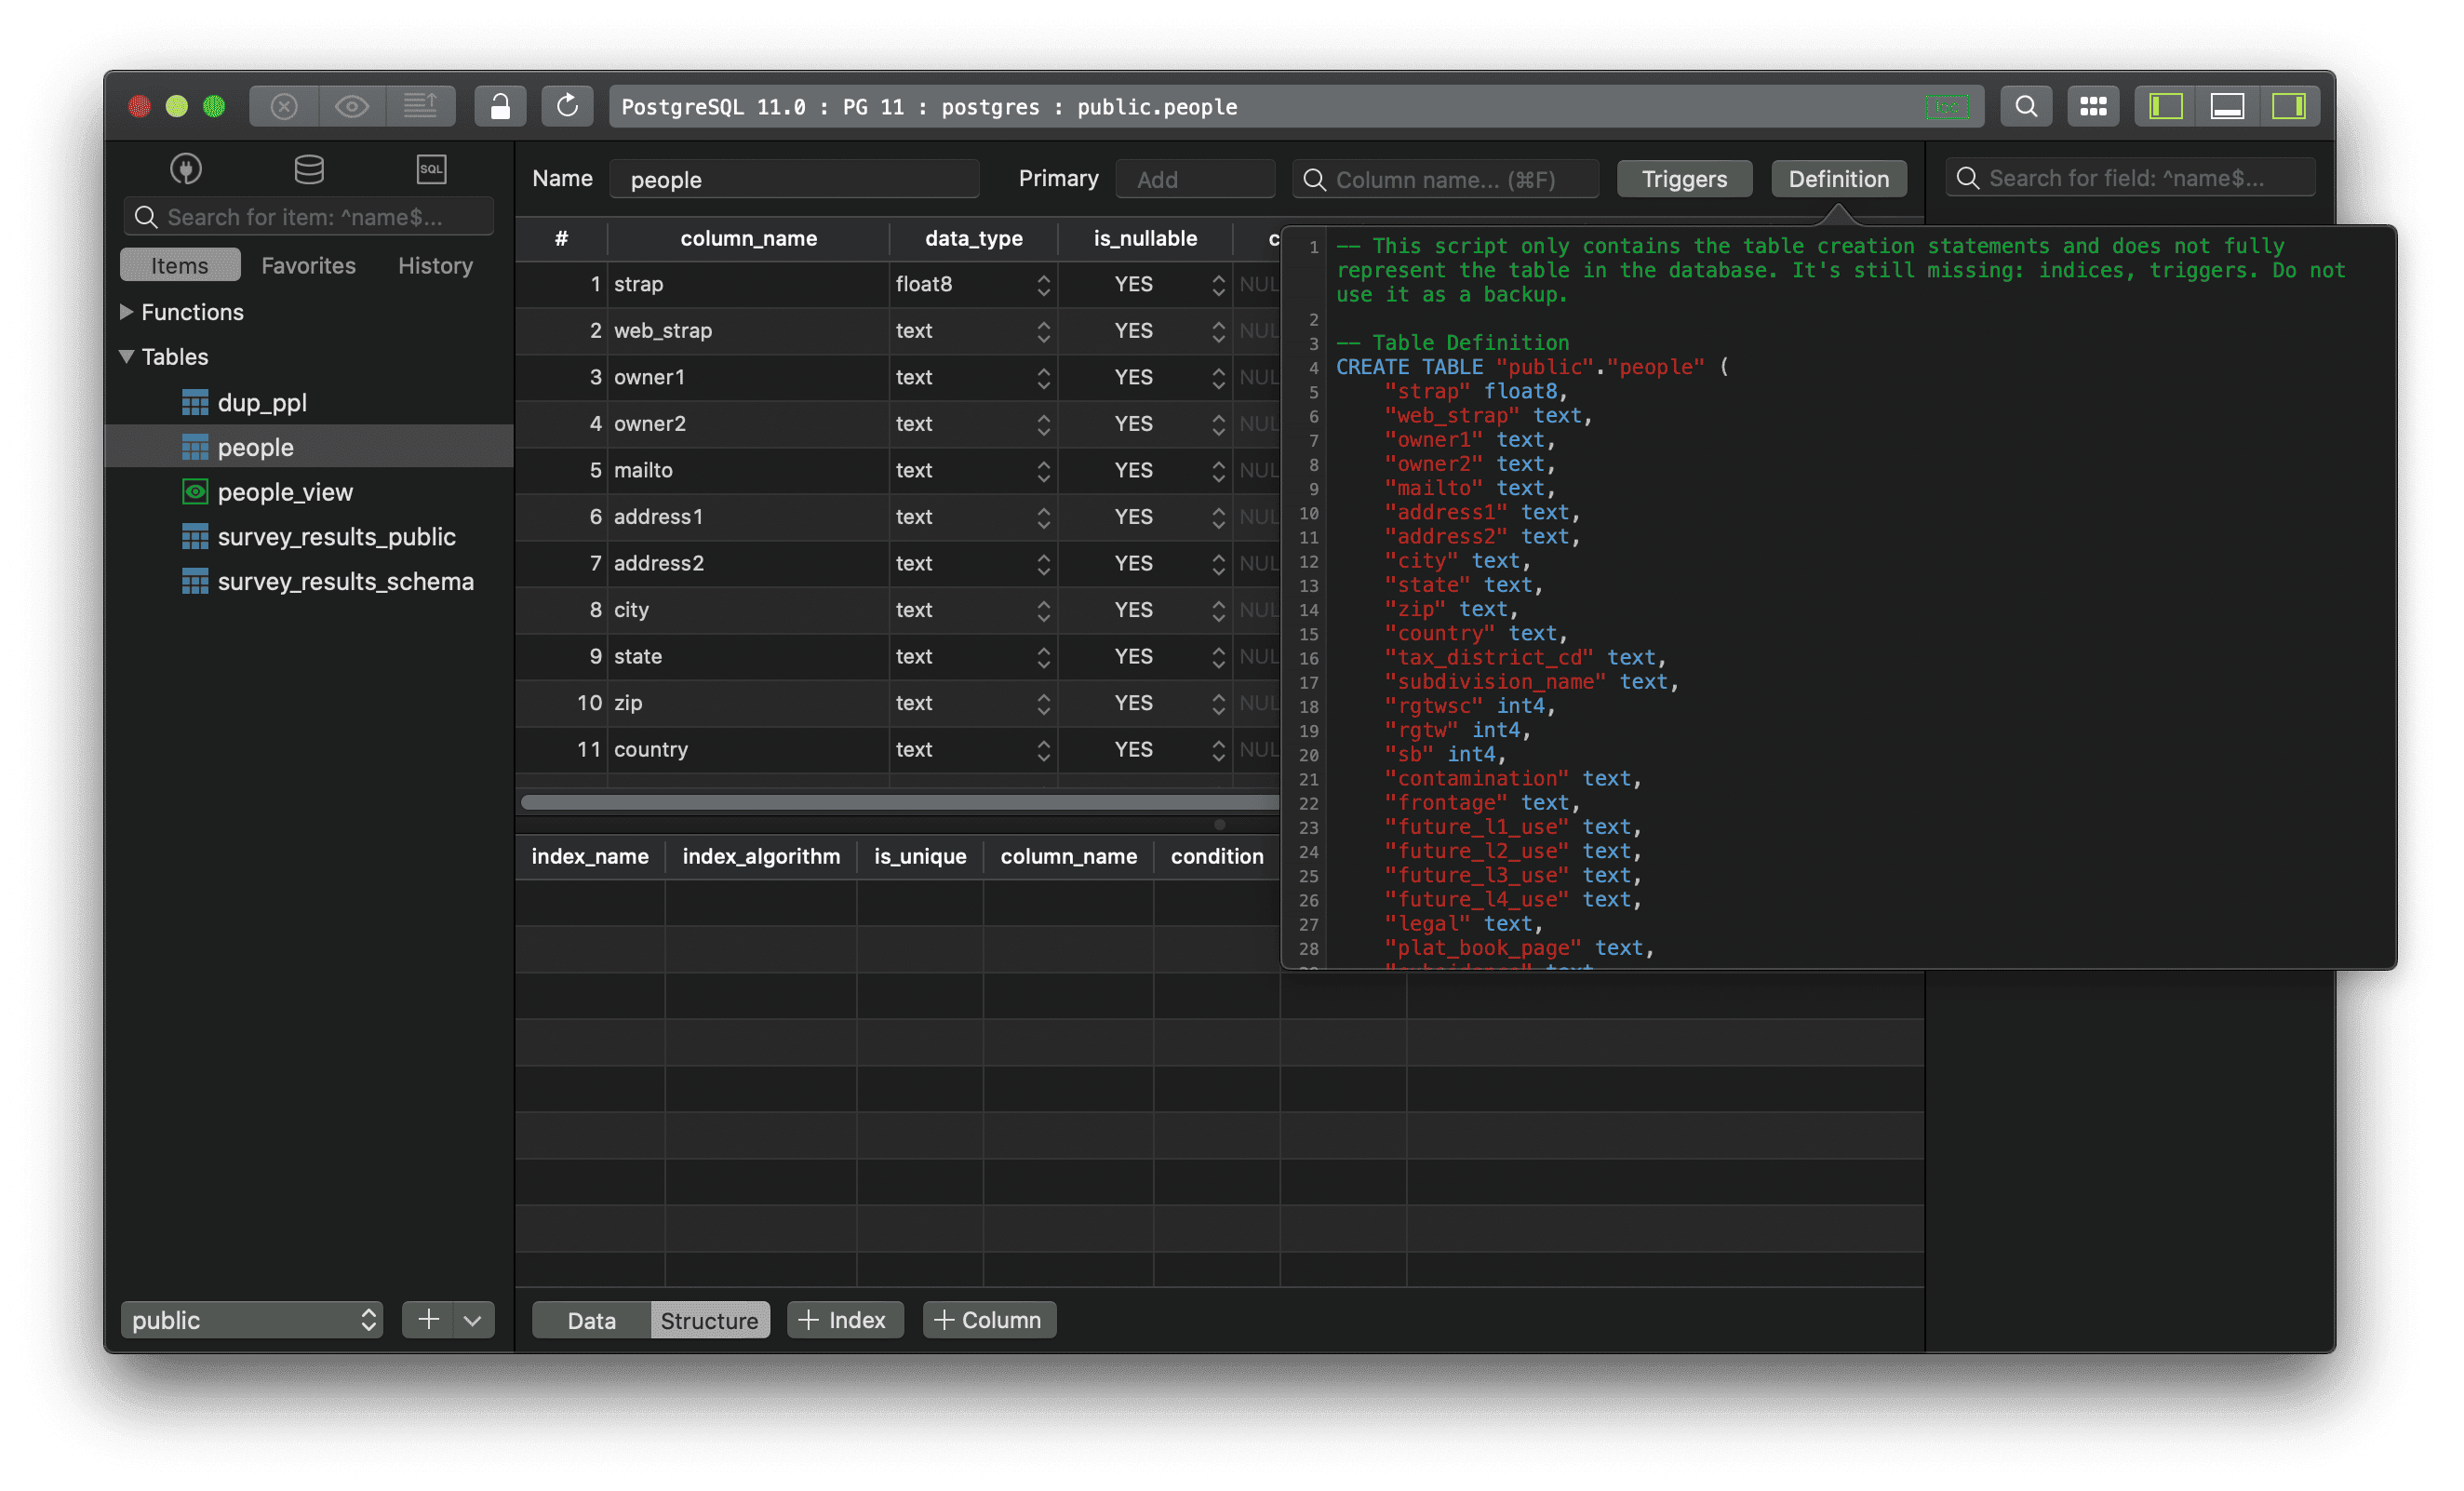Click the add Index button

point(844,1320)
